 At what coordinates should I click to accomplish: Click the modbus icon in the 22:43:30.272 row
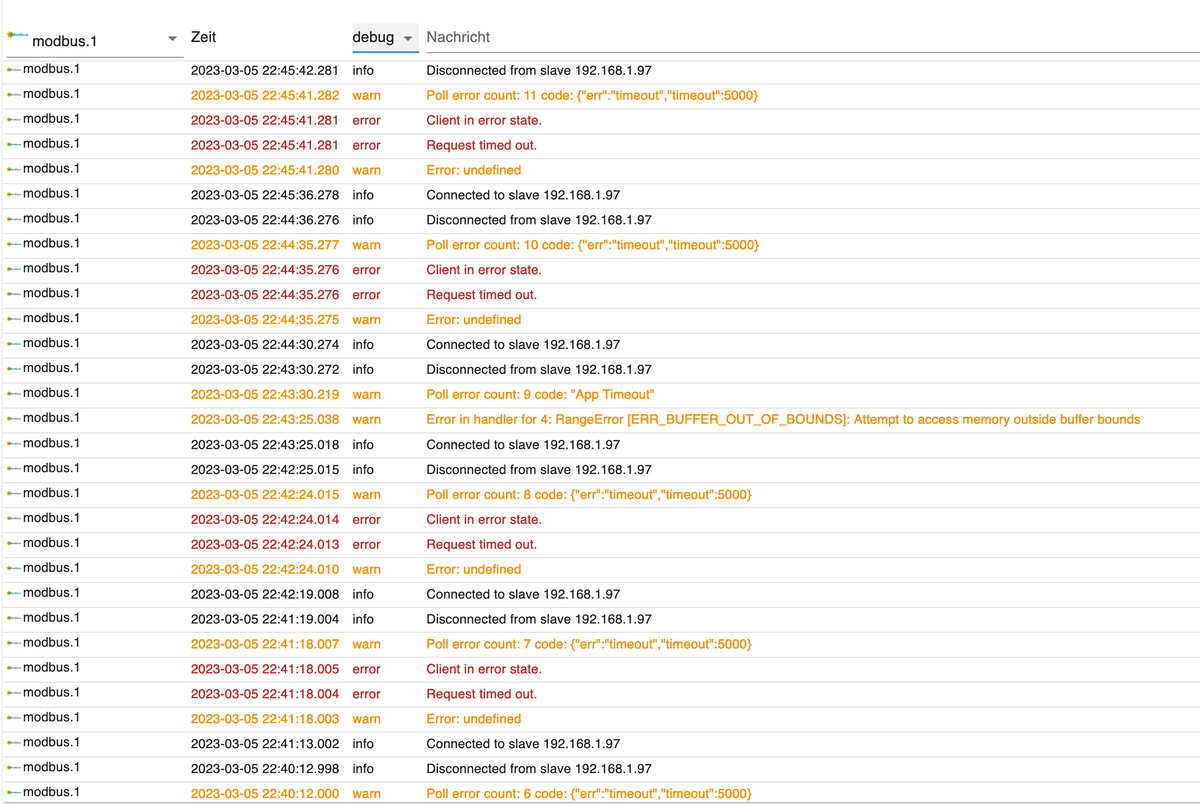click(14, 369)
